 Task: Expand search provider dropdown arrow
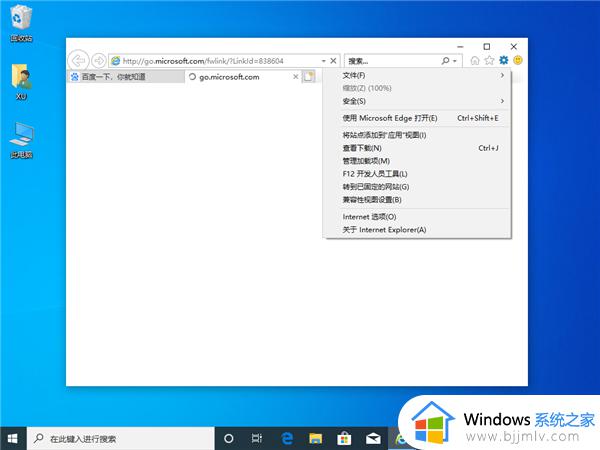point(455,61)
